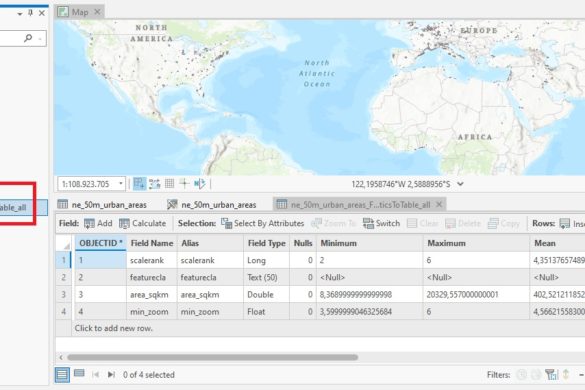Open the coordinate display units dropdown
Screen dimensions: 585x390
(460, 184)
